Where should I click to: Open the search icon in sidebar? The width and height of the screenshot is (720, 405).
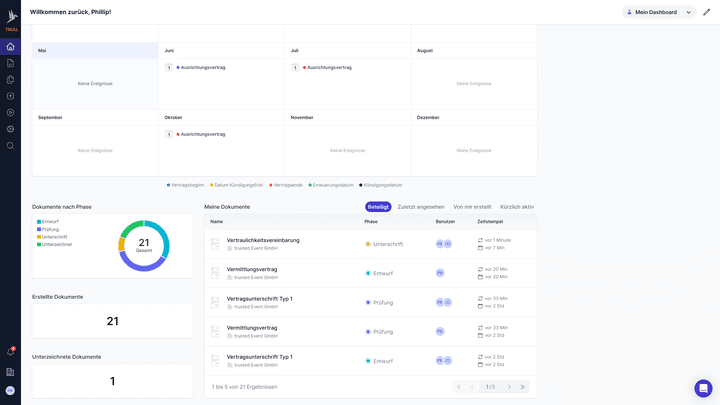coord(10,145)
